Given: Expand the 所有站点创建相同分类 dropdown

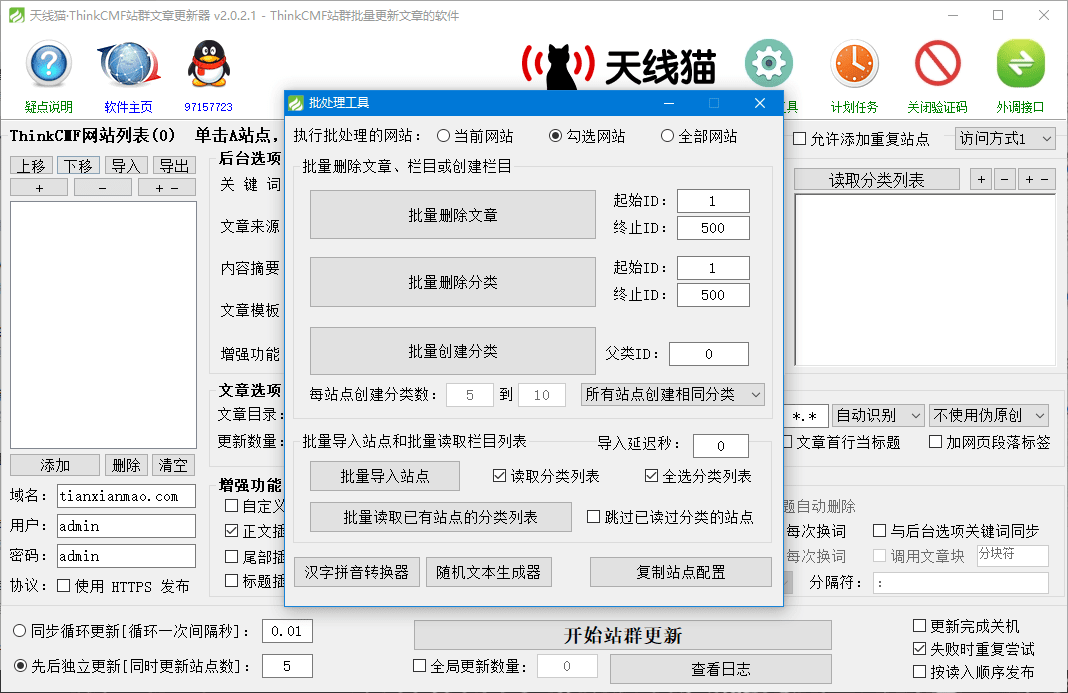Looking at the screenshot, I should pos(672,395).
